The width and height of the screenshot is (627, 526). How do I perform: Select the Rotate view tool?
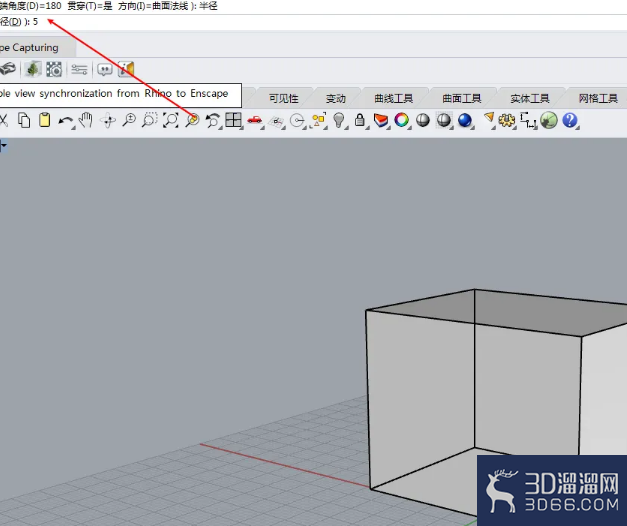click(x=108, y=120)
